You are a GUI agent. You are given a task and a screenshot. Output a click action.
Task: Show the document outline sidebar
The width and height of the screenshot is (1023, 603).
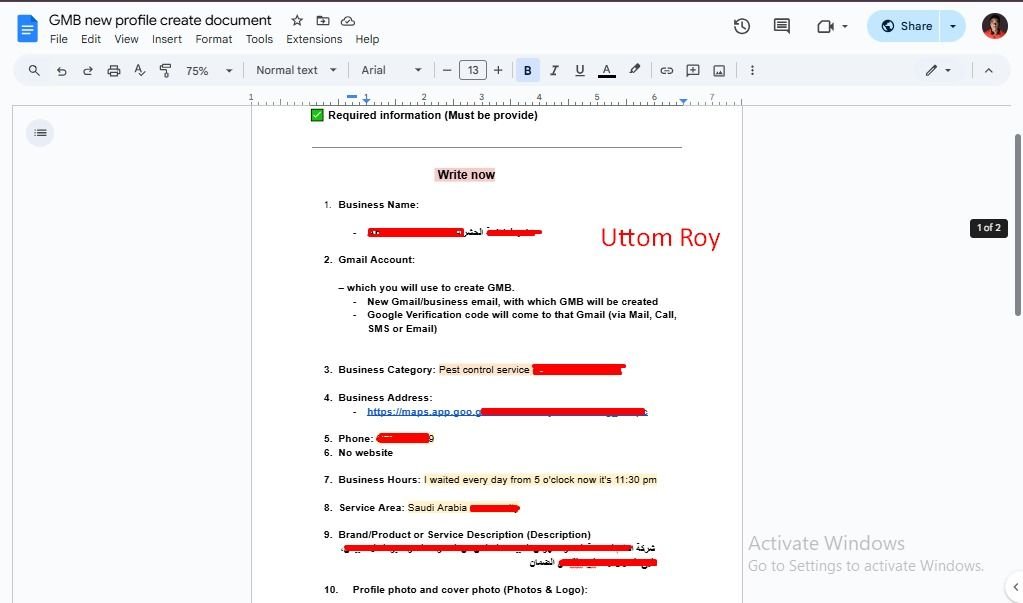point(40,133)
